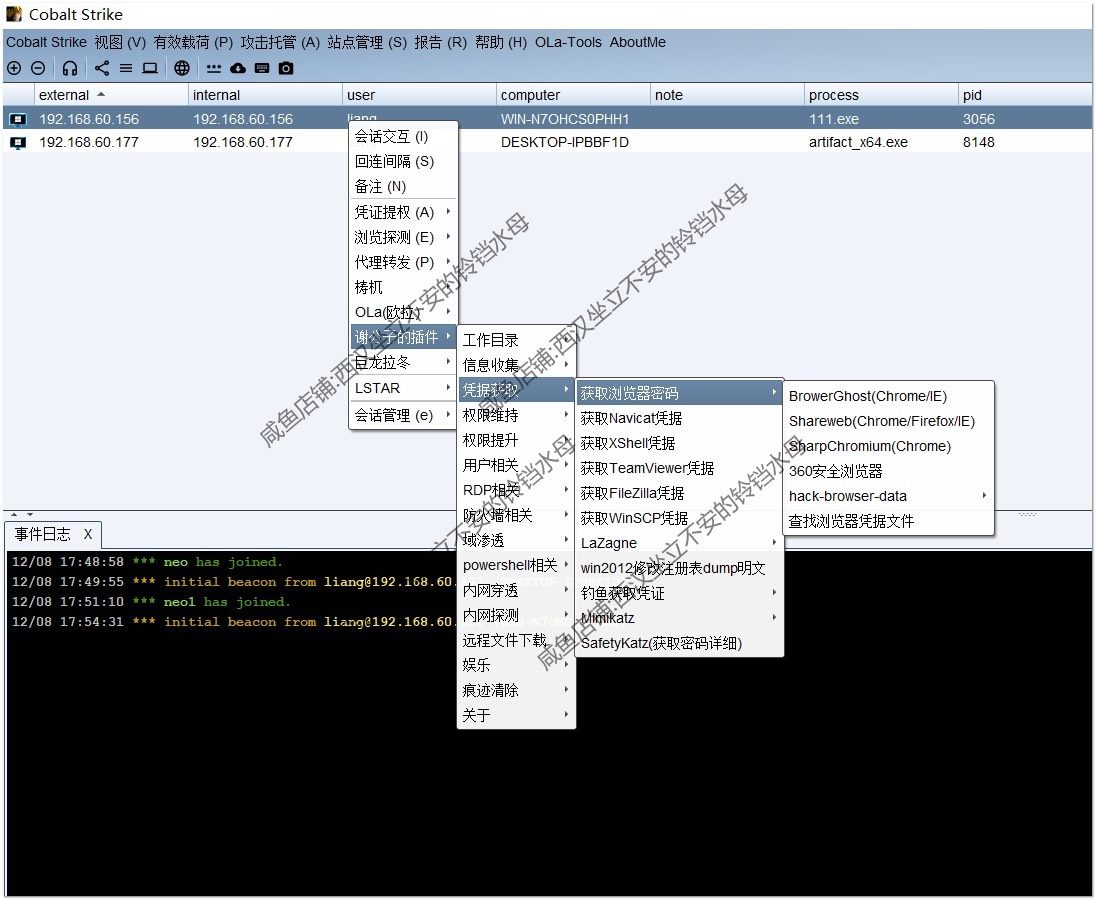Open screenshots via the camera icon
Viewport: 1096px width, 900px height.
tap(286, 68)
